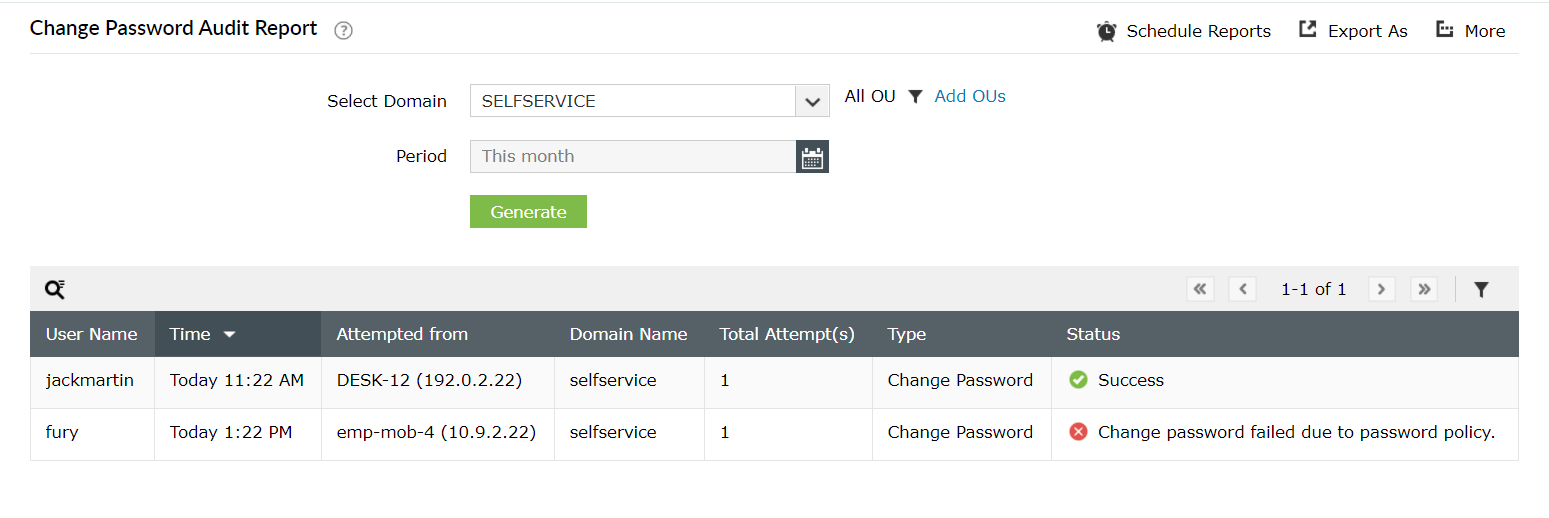This screenshot has height=518, width=1549.
Task: Toggle the Time column sort arrow
Action: (x=229, y=335)
